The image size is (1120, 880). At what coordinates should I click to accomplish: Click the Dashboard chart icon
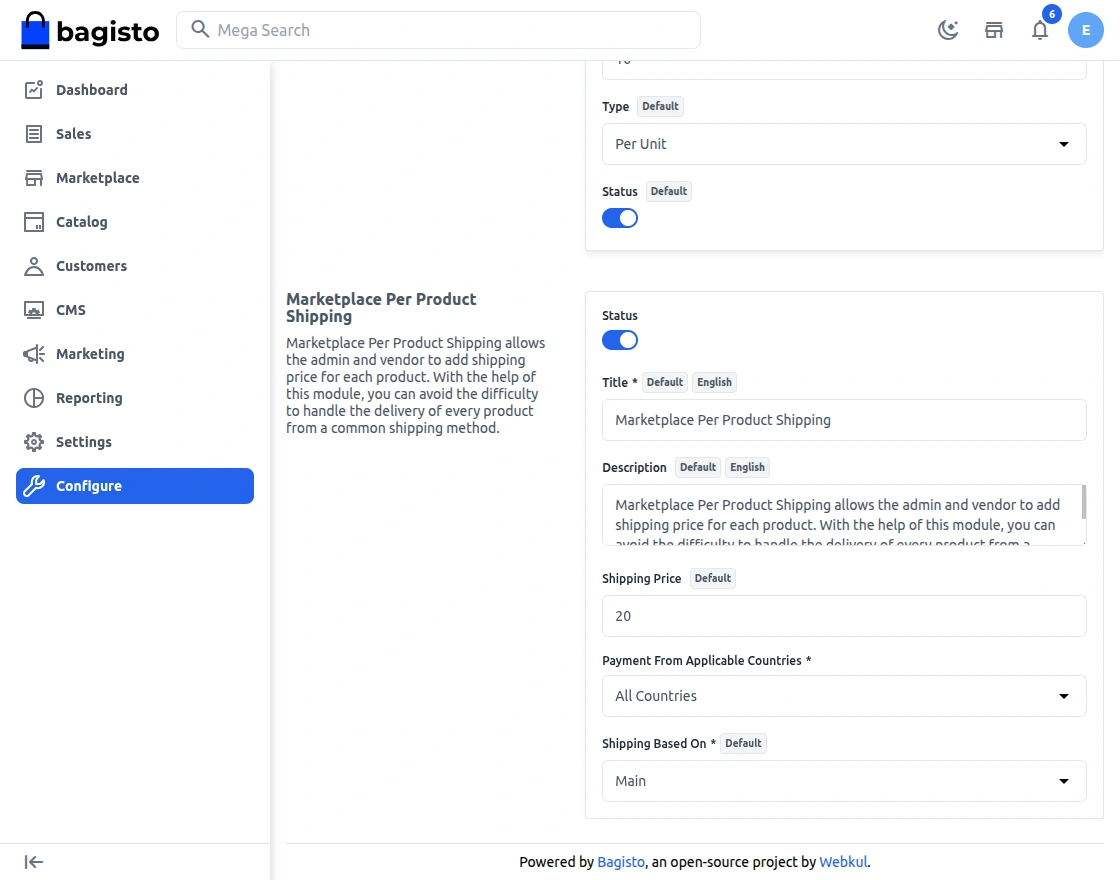(x=34, y=90)
